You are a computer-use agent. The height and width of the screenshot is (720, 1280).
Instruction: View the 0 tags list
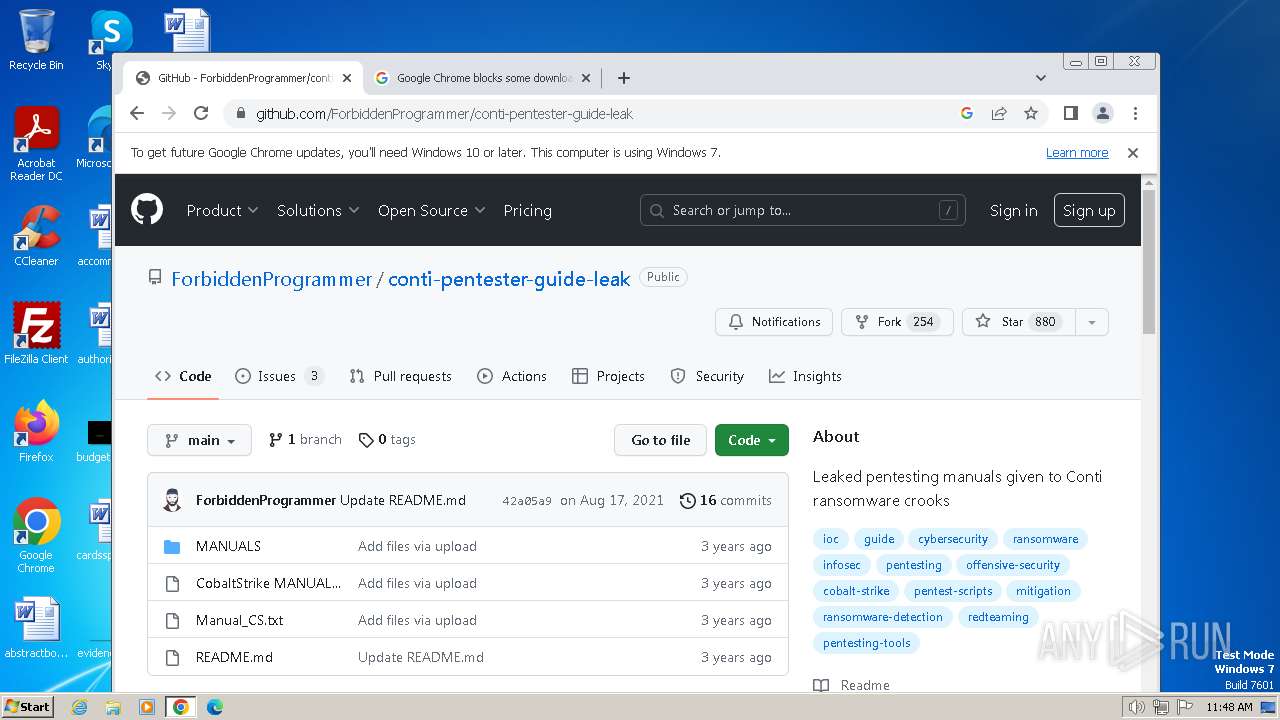pos(387,439)
